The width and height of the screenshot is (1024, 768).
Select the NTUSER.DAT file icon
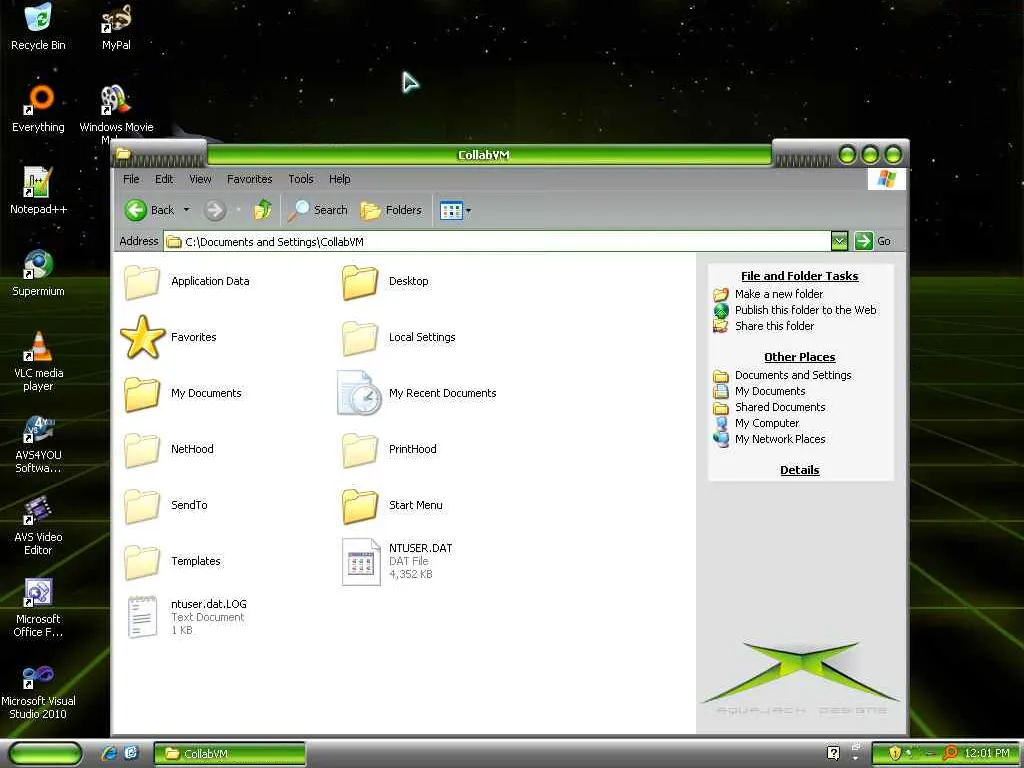click(361, 562)
